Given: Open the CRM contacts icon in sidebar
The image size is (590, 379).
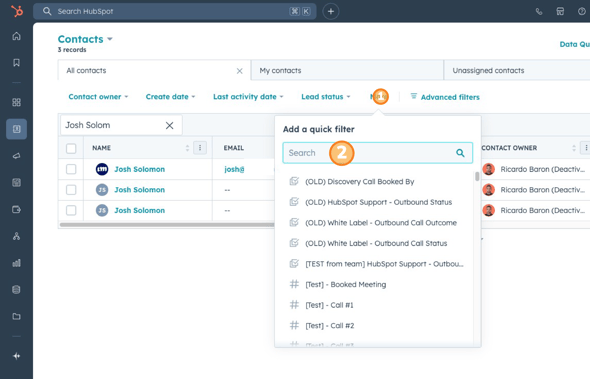Looking at the screenshot, I should click(16, 129).
